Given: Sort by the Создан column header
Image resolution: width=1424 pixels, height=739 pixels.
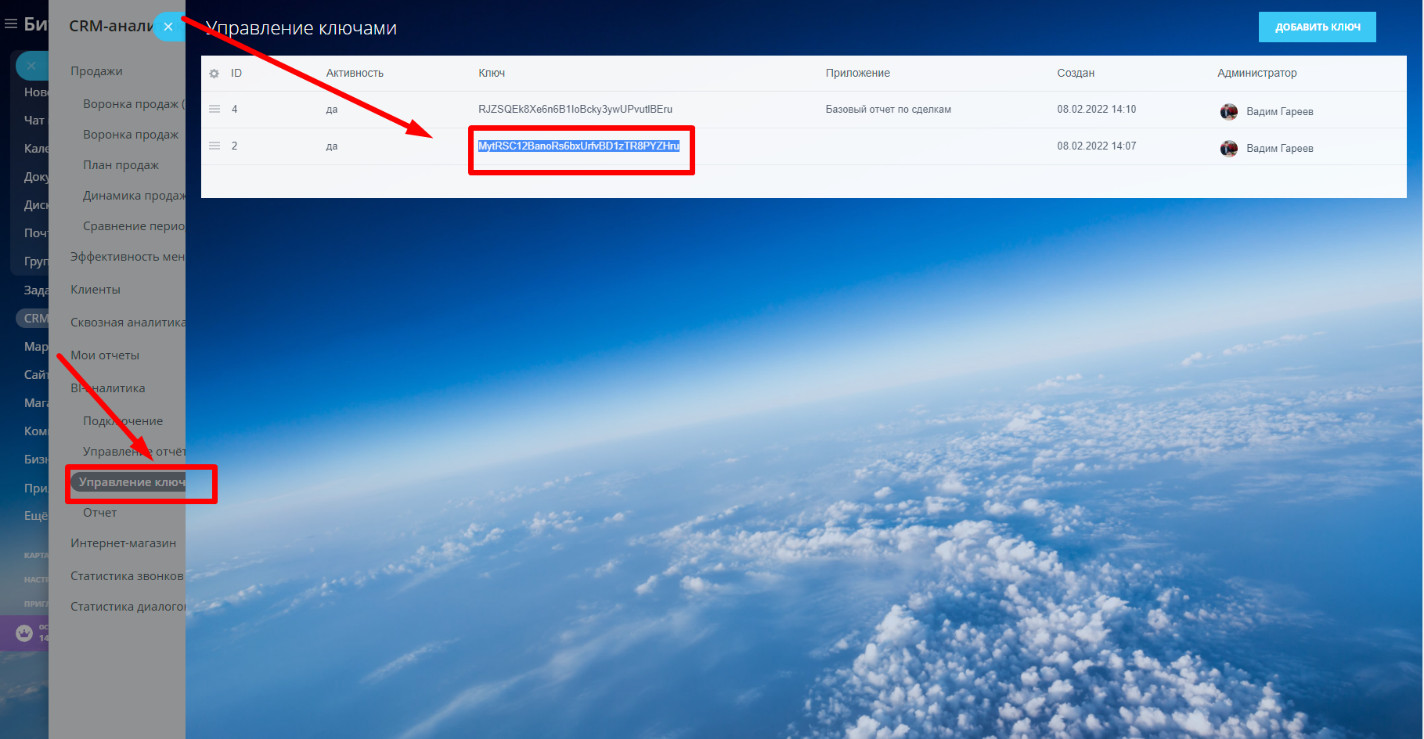Looking at the screenshot, I should pyautogui.click(x=1076, y=74).
